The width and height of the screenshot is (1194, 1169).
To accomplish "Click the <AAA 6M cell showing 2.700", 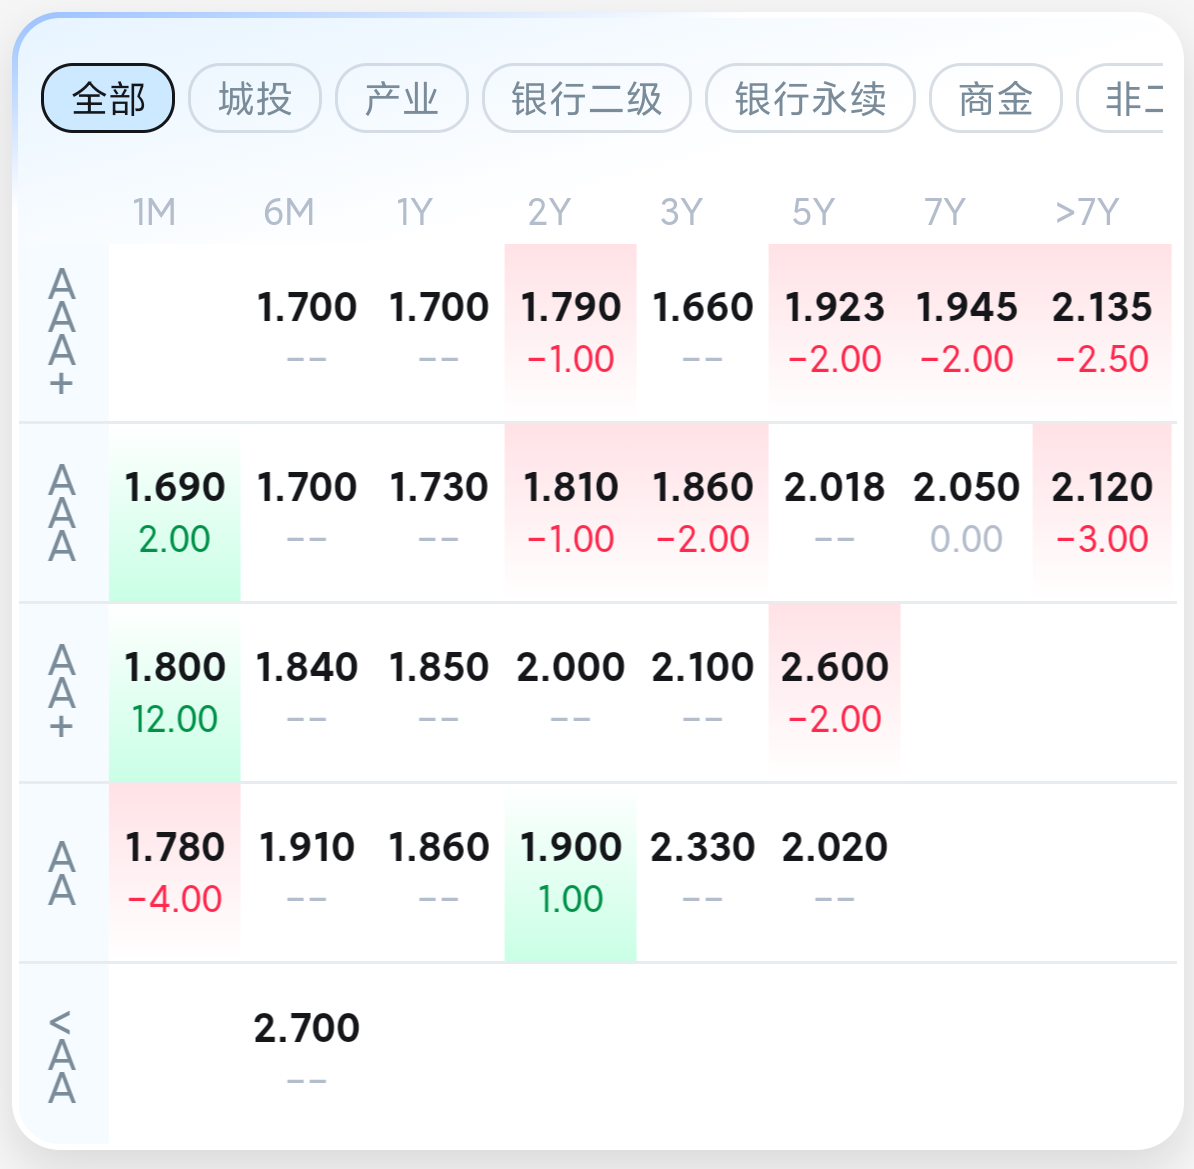I will click(306, 1053).
